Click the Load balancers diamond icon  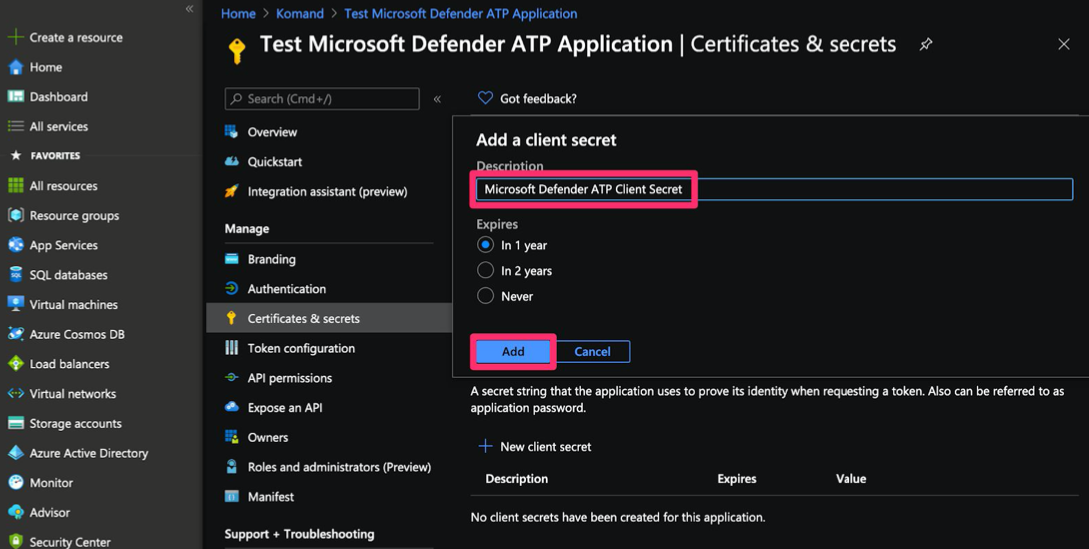click(15, 363)
